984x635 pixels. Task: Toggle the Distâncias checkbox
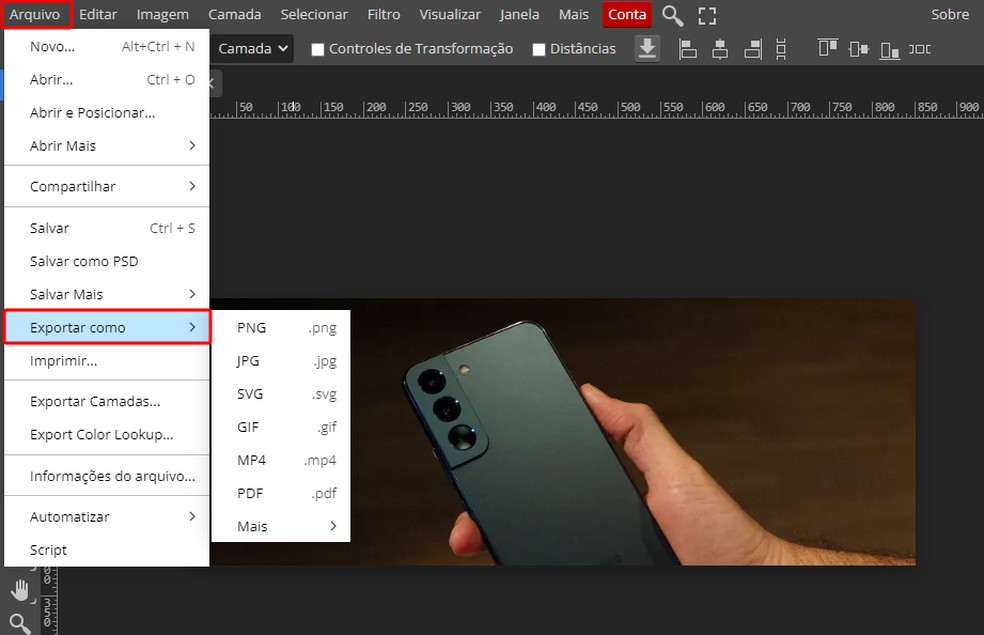click(539, 49)
